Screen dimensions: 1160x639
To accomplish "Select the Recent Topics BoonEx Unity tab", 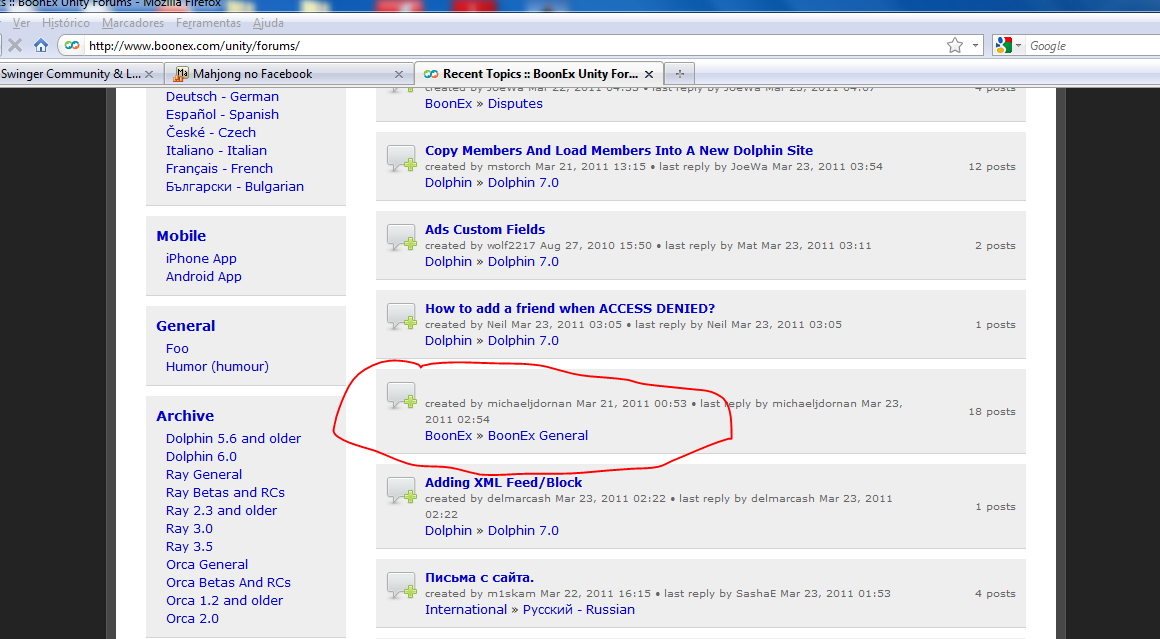I will pos(538,74).
